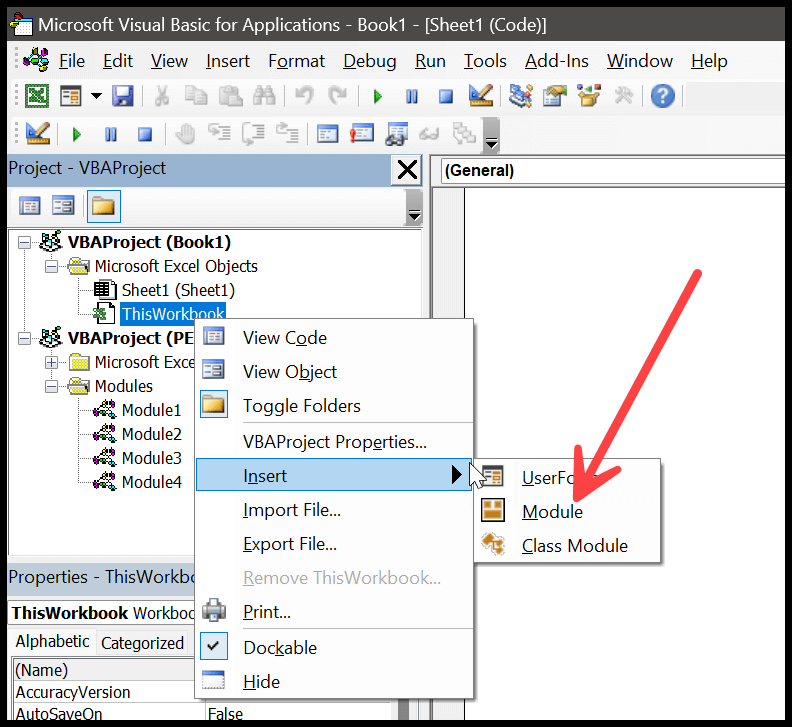The height and width of the screenshot is (727, 792).
Task: Click Break pause icon in standard toolbar
Action: (x=412, y=96)
